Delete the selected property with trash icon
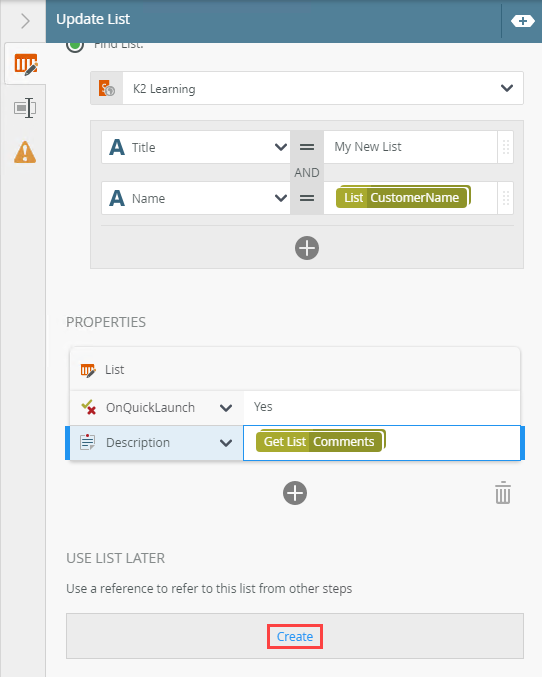This screenshot has height=677, width=542. (503, 493)
